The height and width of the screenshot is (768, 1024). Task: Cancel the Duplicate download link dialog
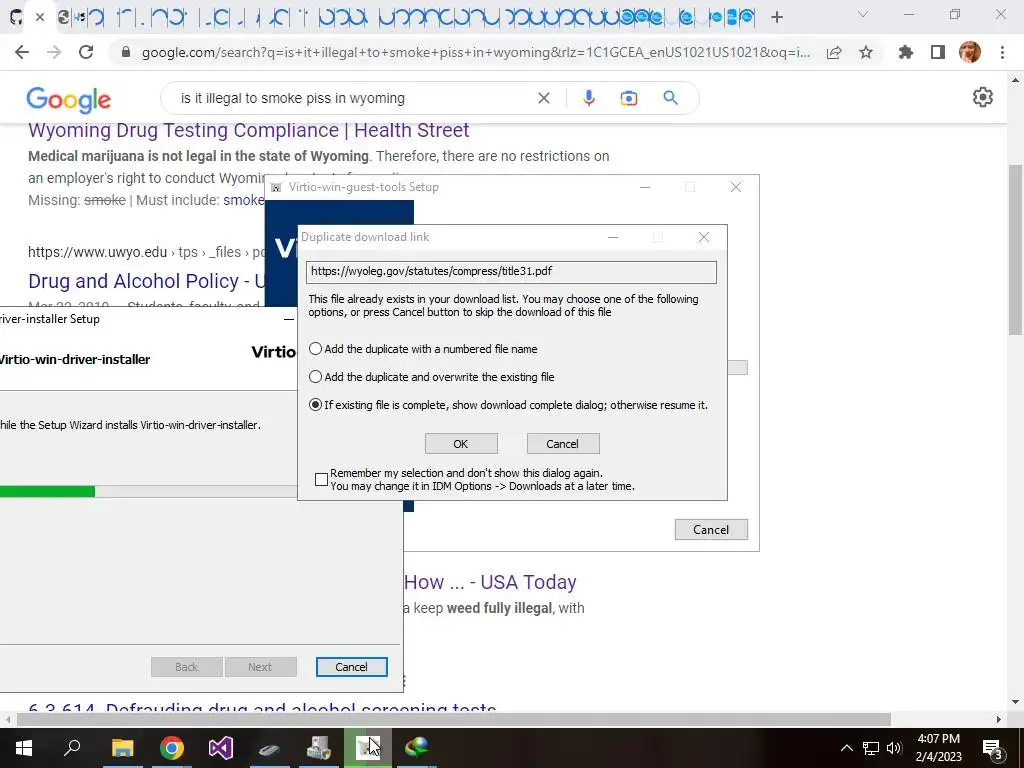point(562,443)
